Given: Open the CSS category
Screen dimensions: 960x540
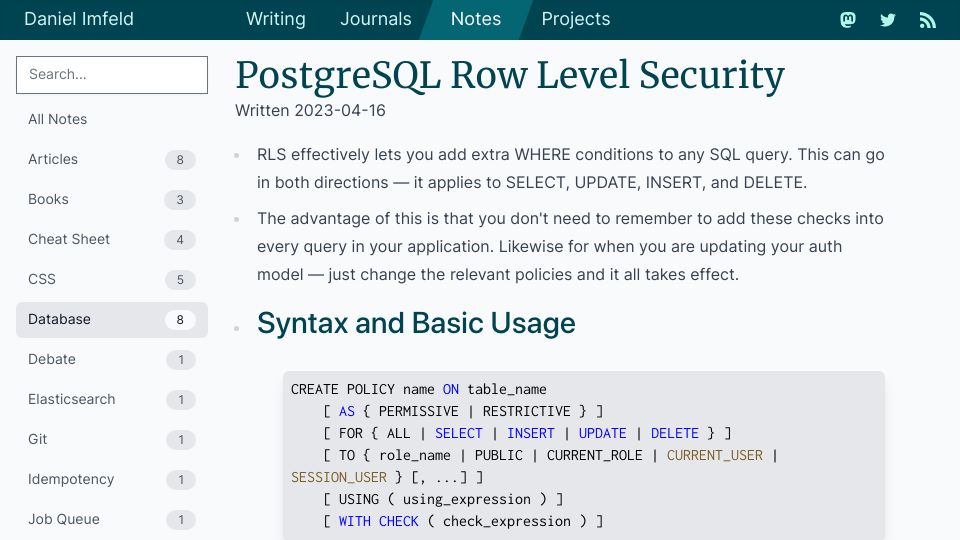Looking at the screenshot, I should tap(112, 279).
